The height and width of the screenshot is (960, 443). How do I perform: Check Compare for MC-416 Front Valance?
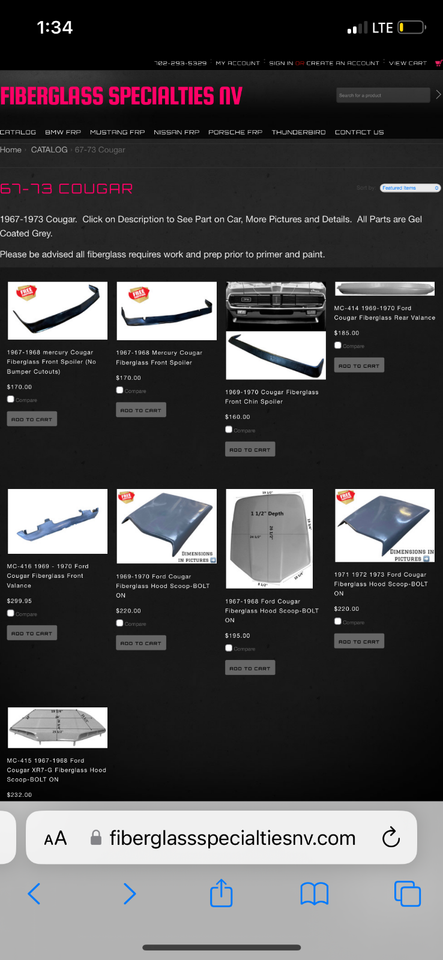10,613
